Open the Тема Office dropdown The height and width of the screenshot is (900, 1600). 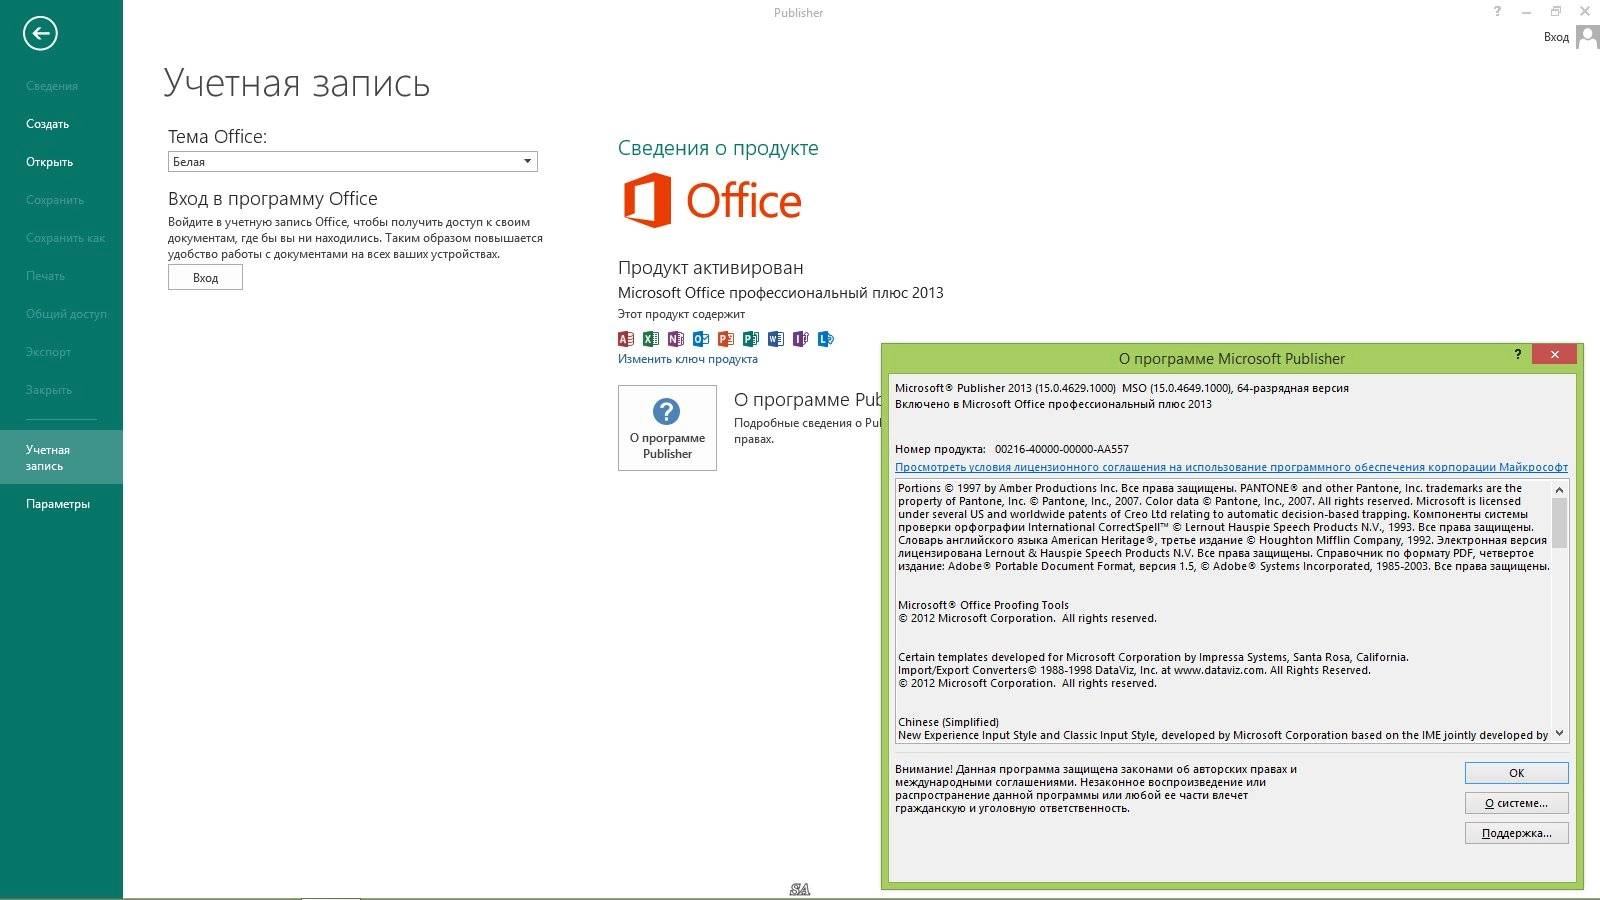click(x=353, y=161)
